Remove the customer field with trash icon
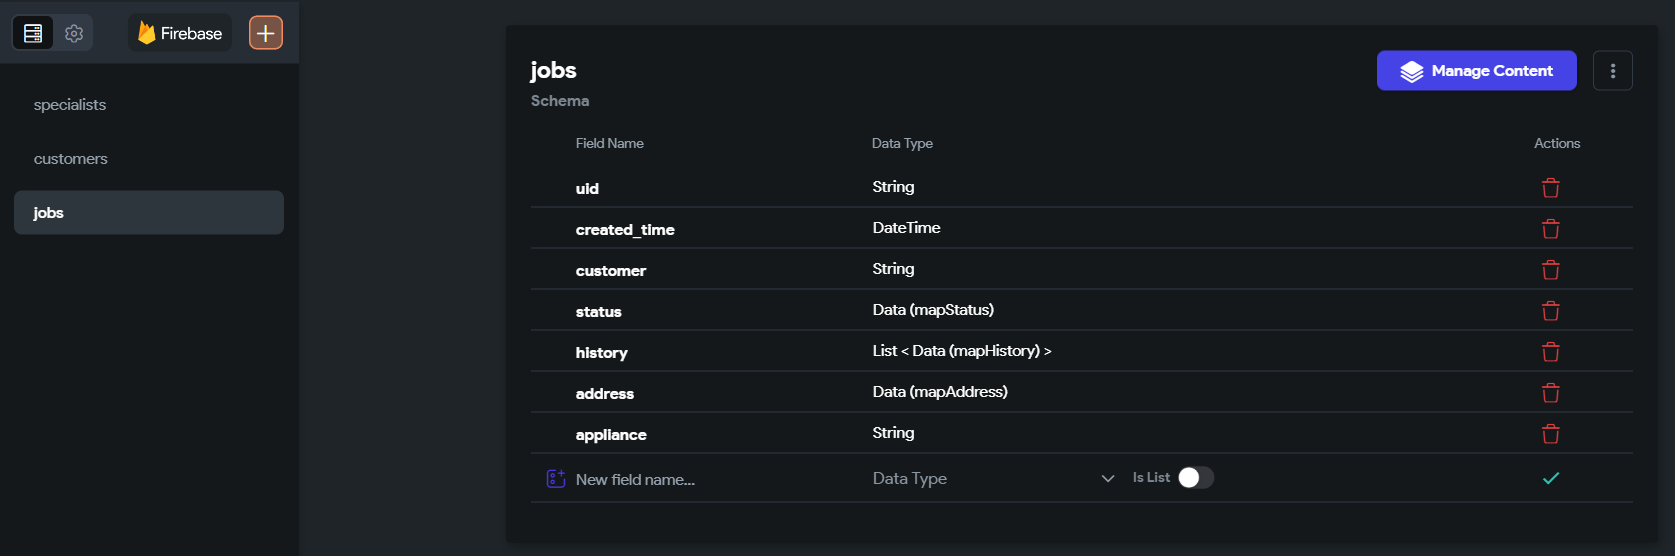This screenshot has width=1675, height=556. 1550,270
